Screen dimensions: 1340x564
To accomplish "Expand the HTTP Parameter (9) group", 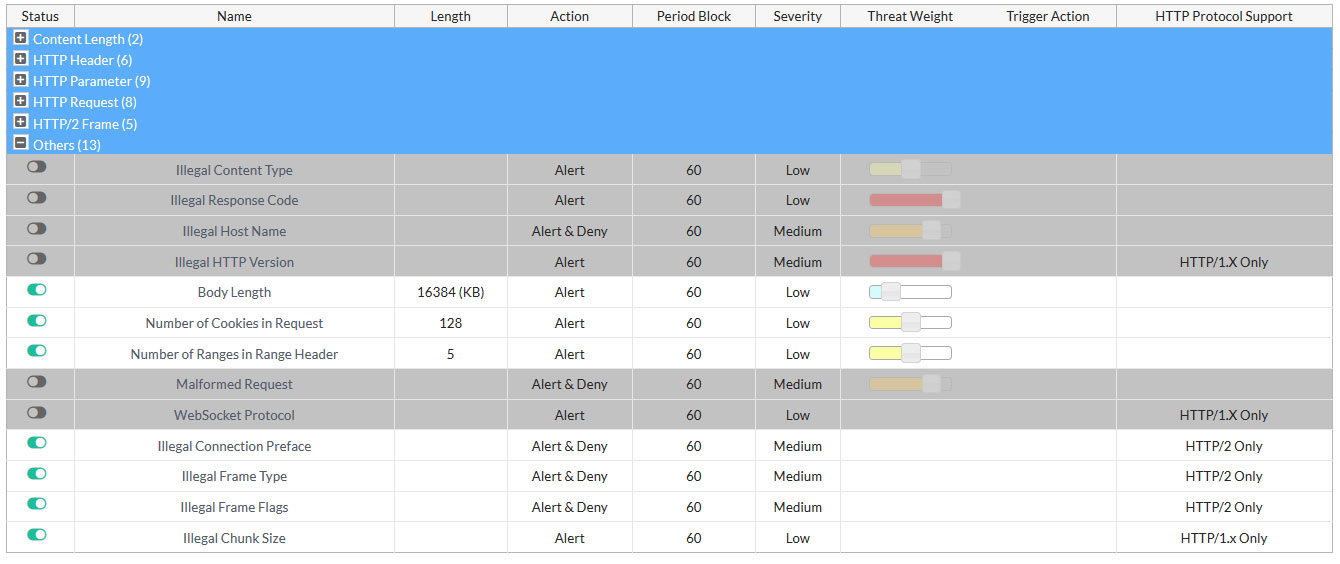I will [x=21, y=80].
